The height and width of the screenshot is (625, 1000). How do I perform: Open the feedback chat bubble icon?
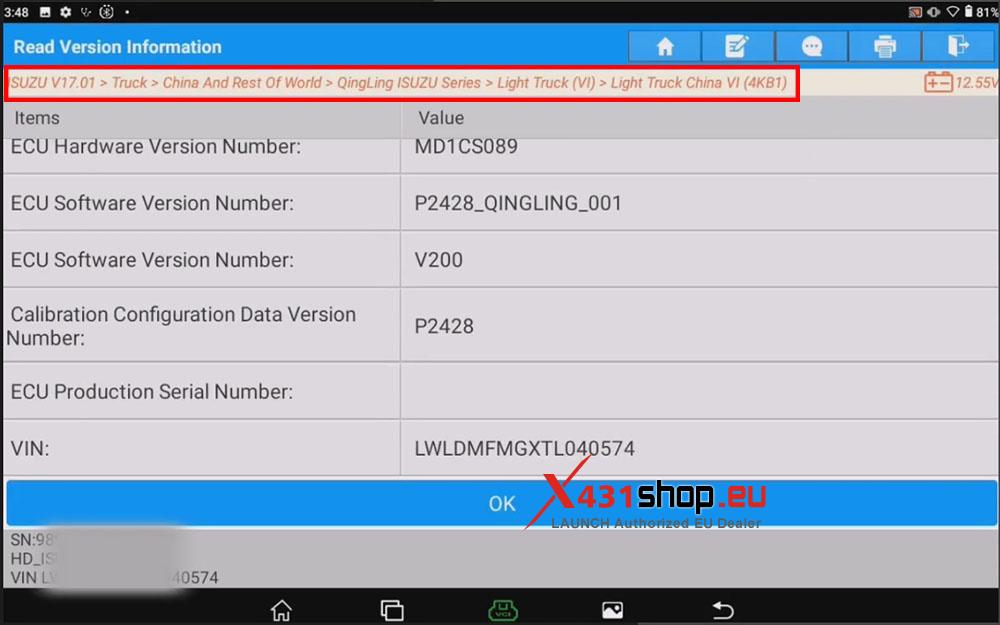(x=811, y=47)
